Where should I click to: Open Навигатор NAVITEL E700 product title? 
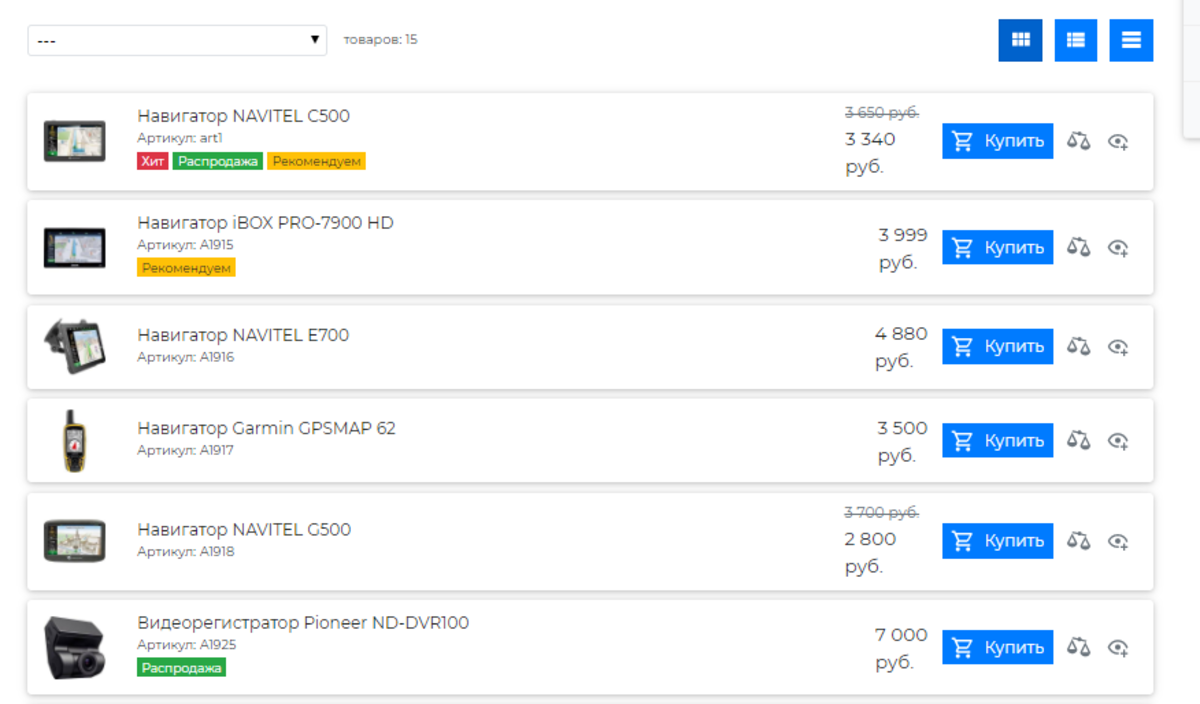click(x=243, y=336)
